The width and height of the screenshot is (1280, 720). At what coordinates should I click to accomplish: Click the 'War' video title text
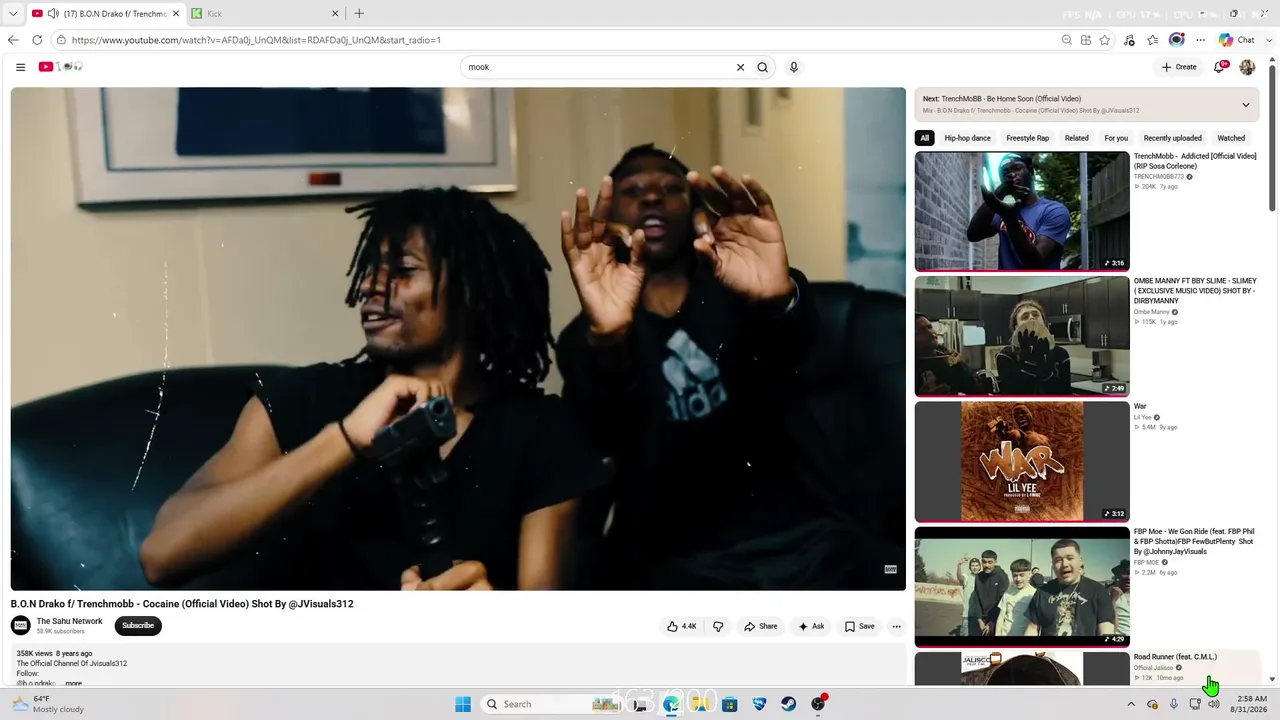[x=1140, y=407]
